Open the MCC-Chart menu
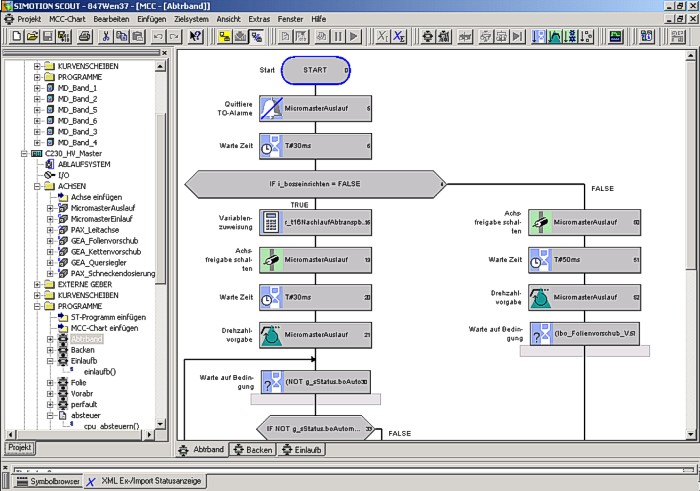This screenshot has width=700, height=491. tap(68, 19)
